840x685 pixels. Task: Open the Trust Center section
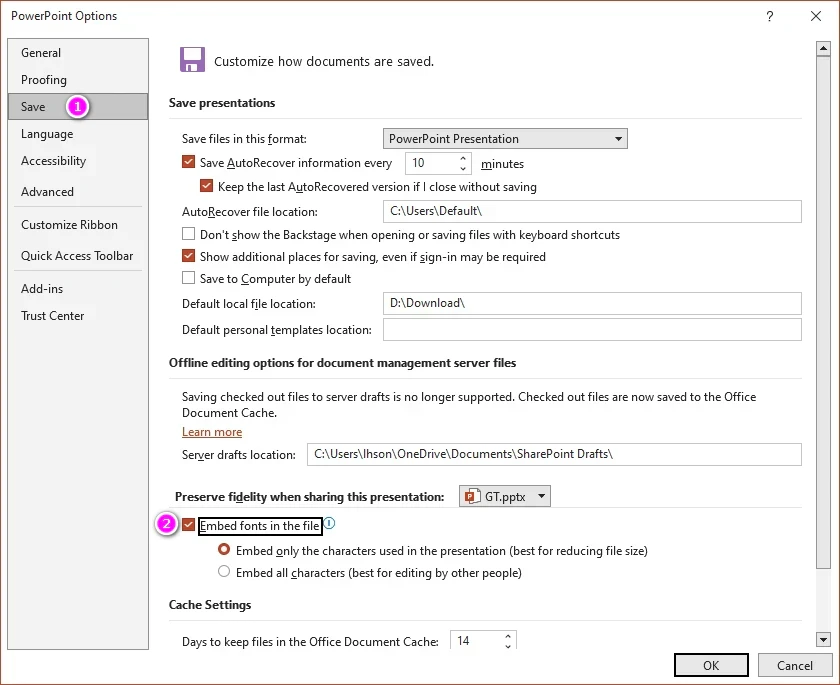[52, 316]
